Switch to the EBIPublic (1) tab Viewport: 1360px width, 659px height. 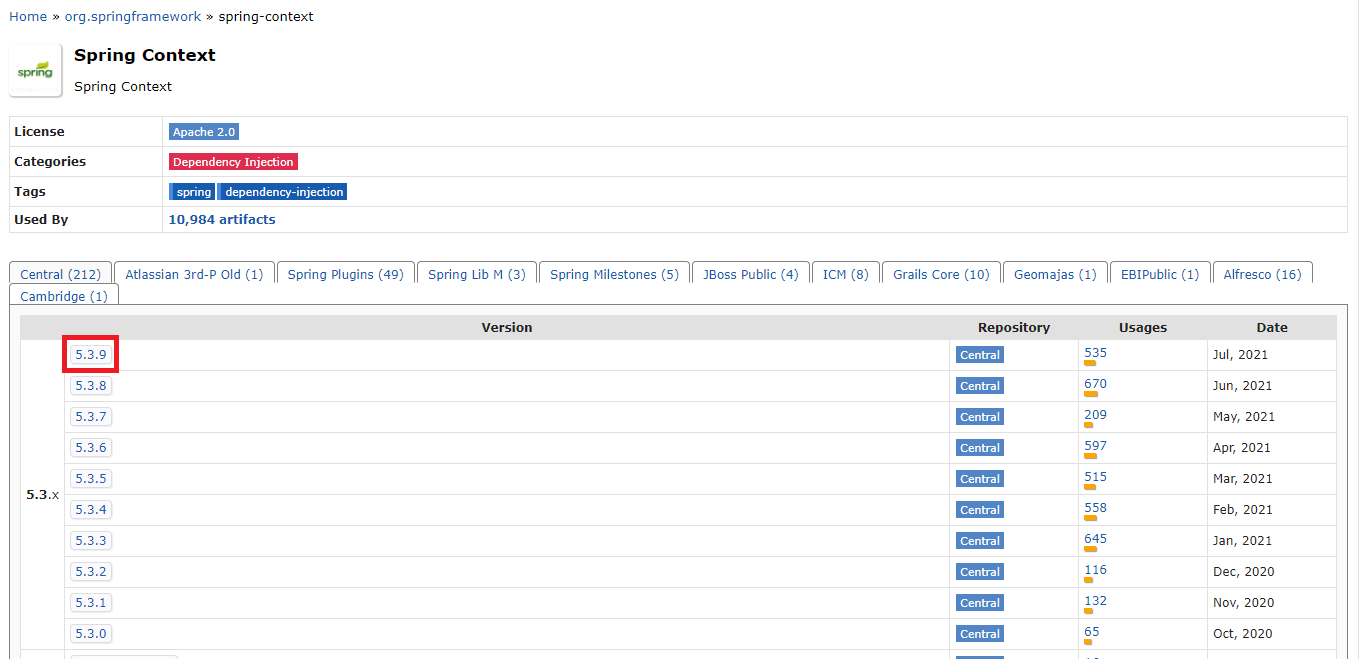(1160, 274)
